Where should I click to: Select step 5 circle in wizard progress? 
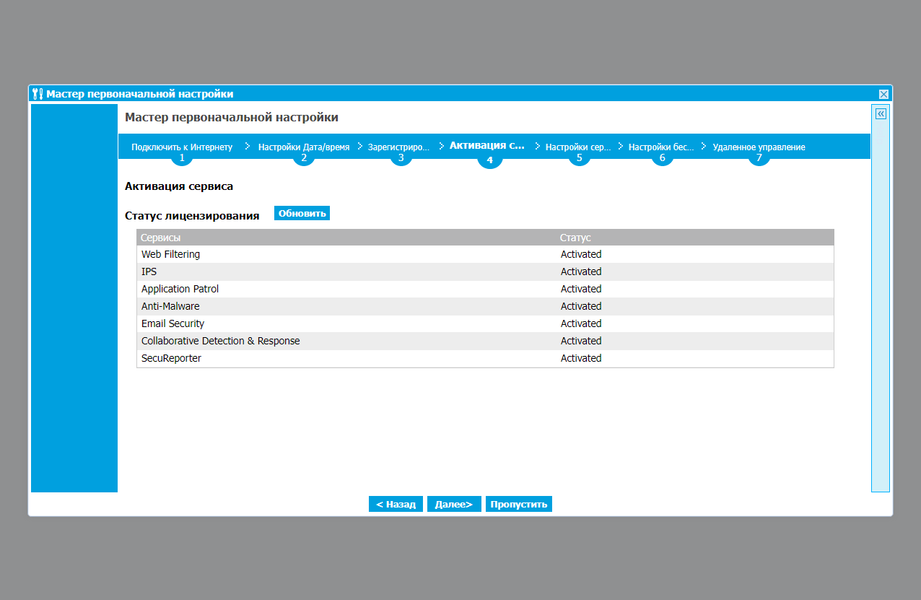579,157
